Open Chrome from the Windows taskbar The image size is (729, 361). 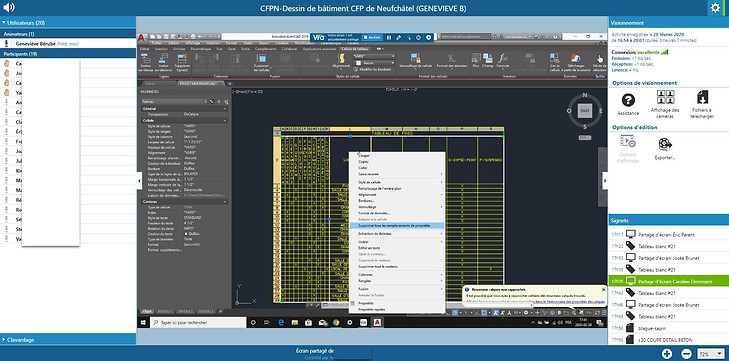pyautogui.click(x=336, y=322)
